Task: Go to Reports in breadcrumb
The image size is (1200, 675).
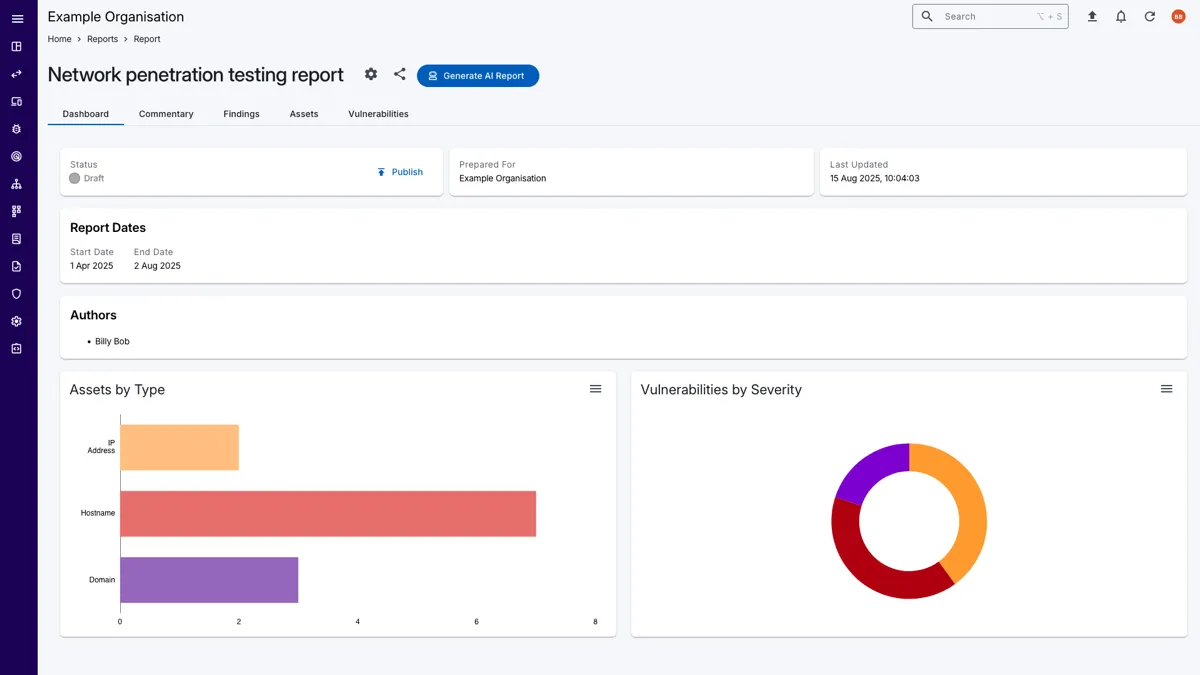Action: click(x=102, y=39)
